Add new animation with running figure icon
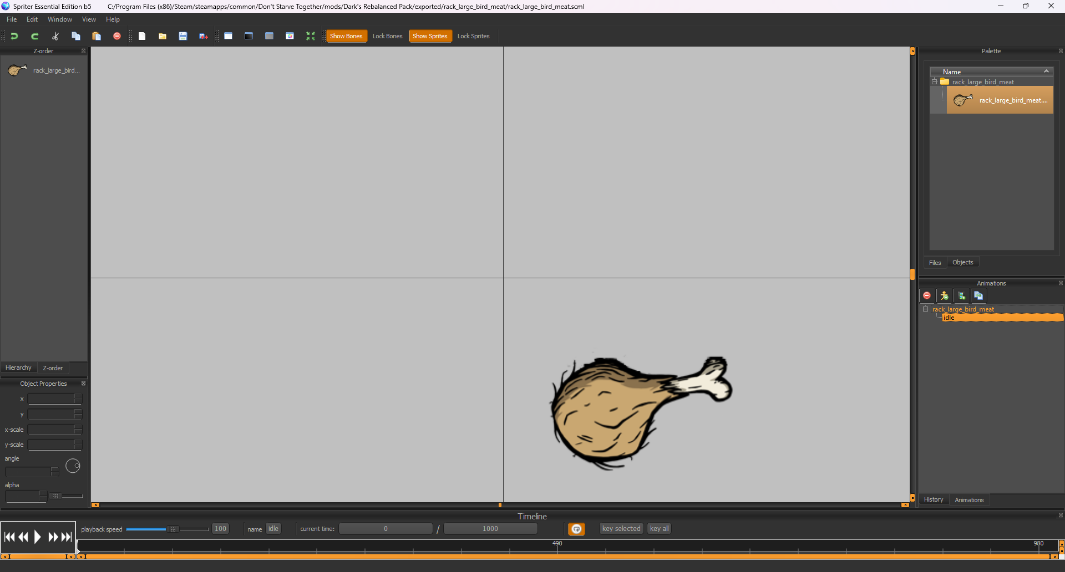Screen dimensions: 1065x572 pos(944,296)
